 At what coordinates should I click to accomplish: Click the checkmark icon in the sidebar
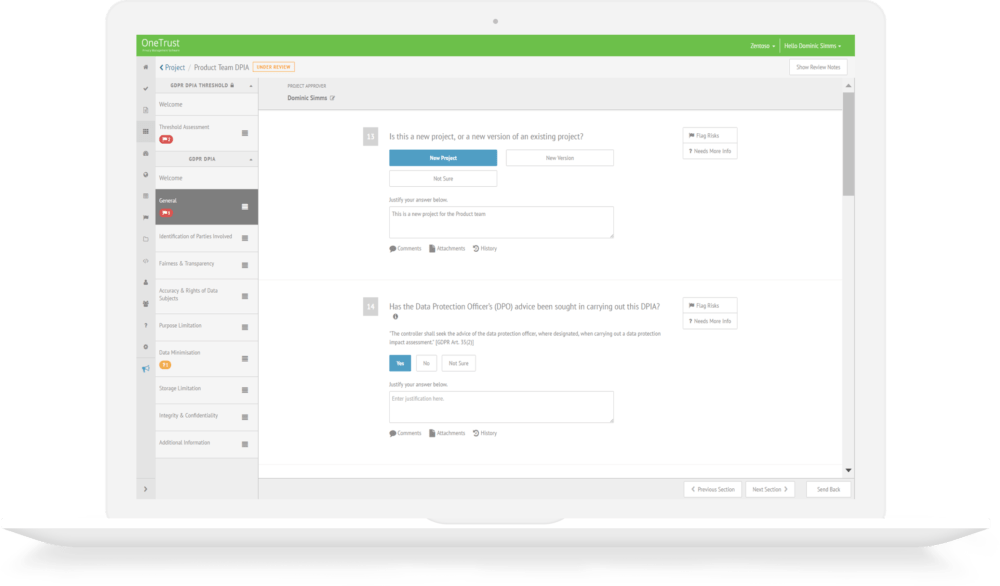tap(145, 89)
